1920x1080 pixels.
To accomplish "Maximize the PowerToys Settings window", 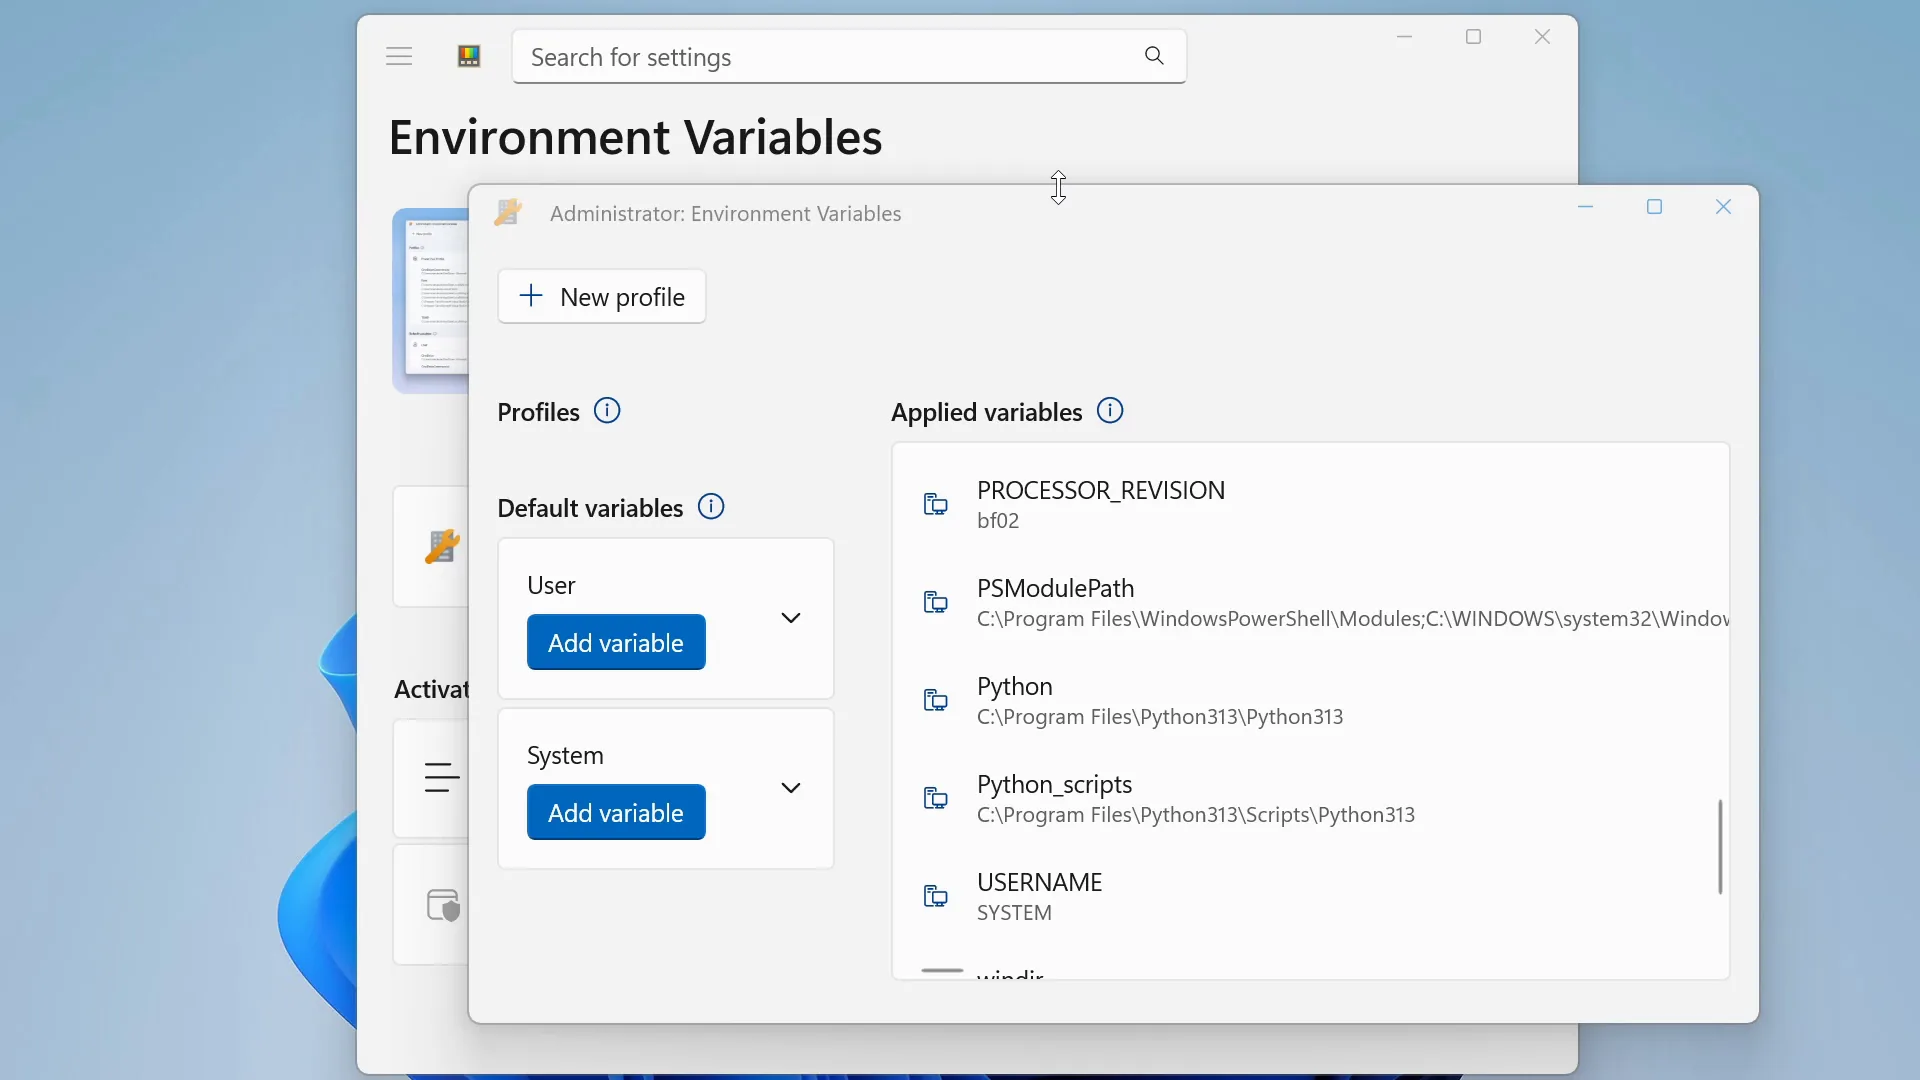I will click(x=1473, y=37).
